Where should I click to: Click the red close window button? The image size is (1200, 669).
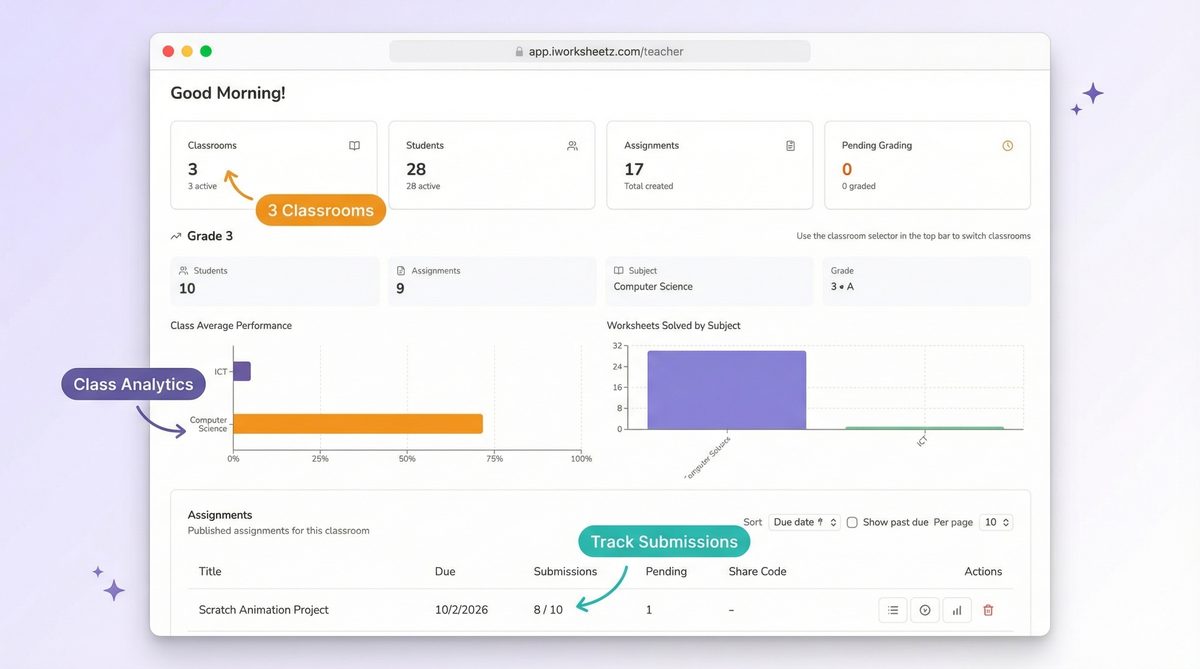168,51
